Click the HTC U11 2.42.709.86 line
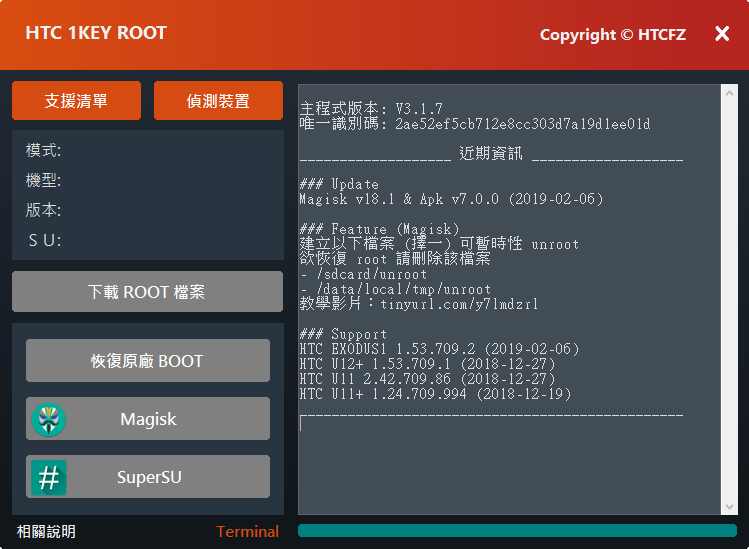 point(428,379)
